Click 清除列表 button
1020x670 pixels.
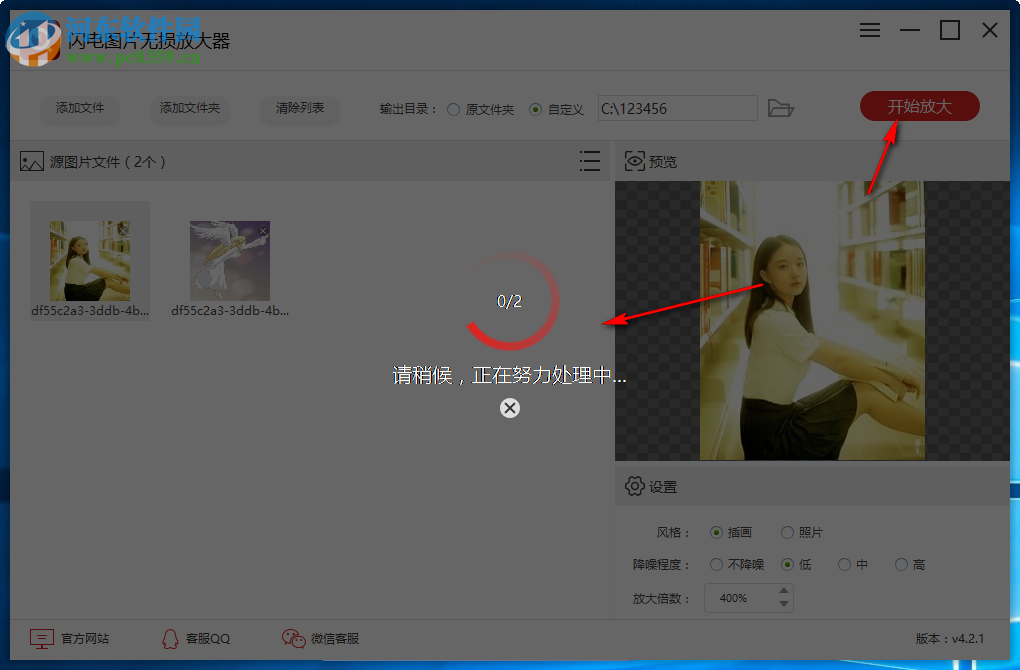coord(300,108)
